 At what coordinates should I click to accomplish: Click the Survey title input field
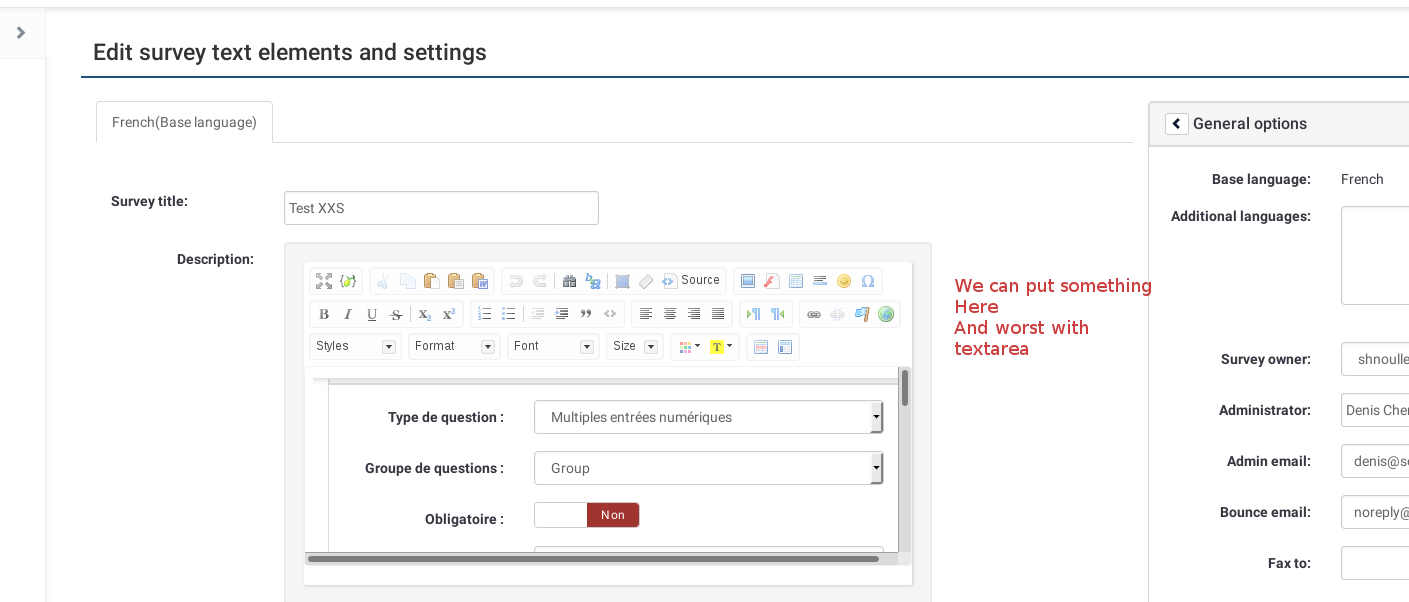point(441,208)
